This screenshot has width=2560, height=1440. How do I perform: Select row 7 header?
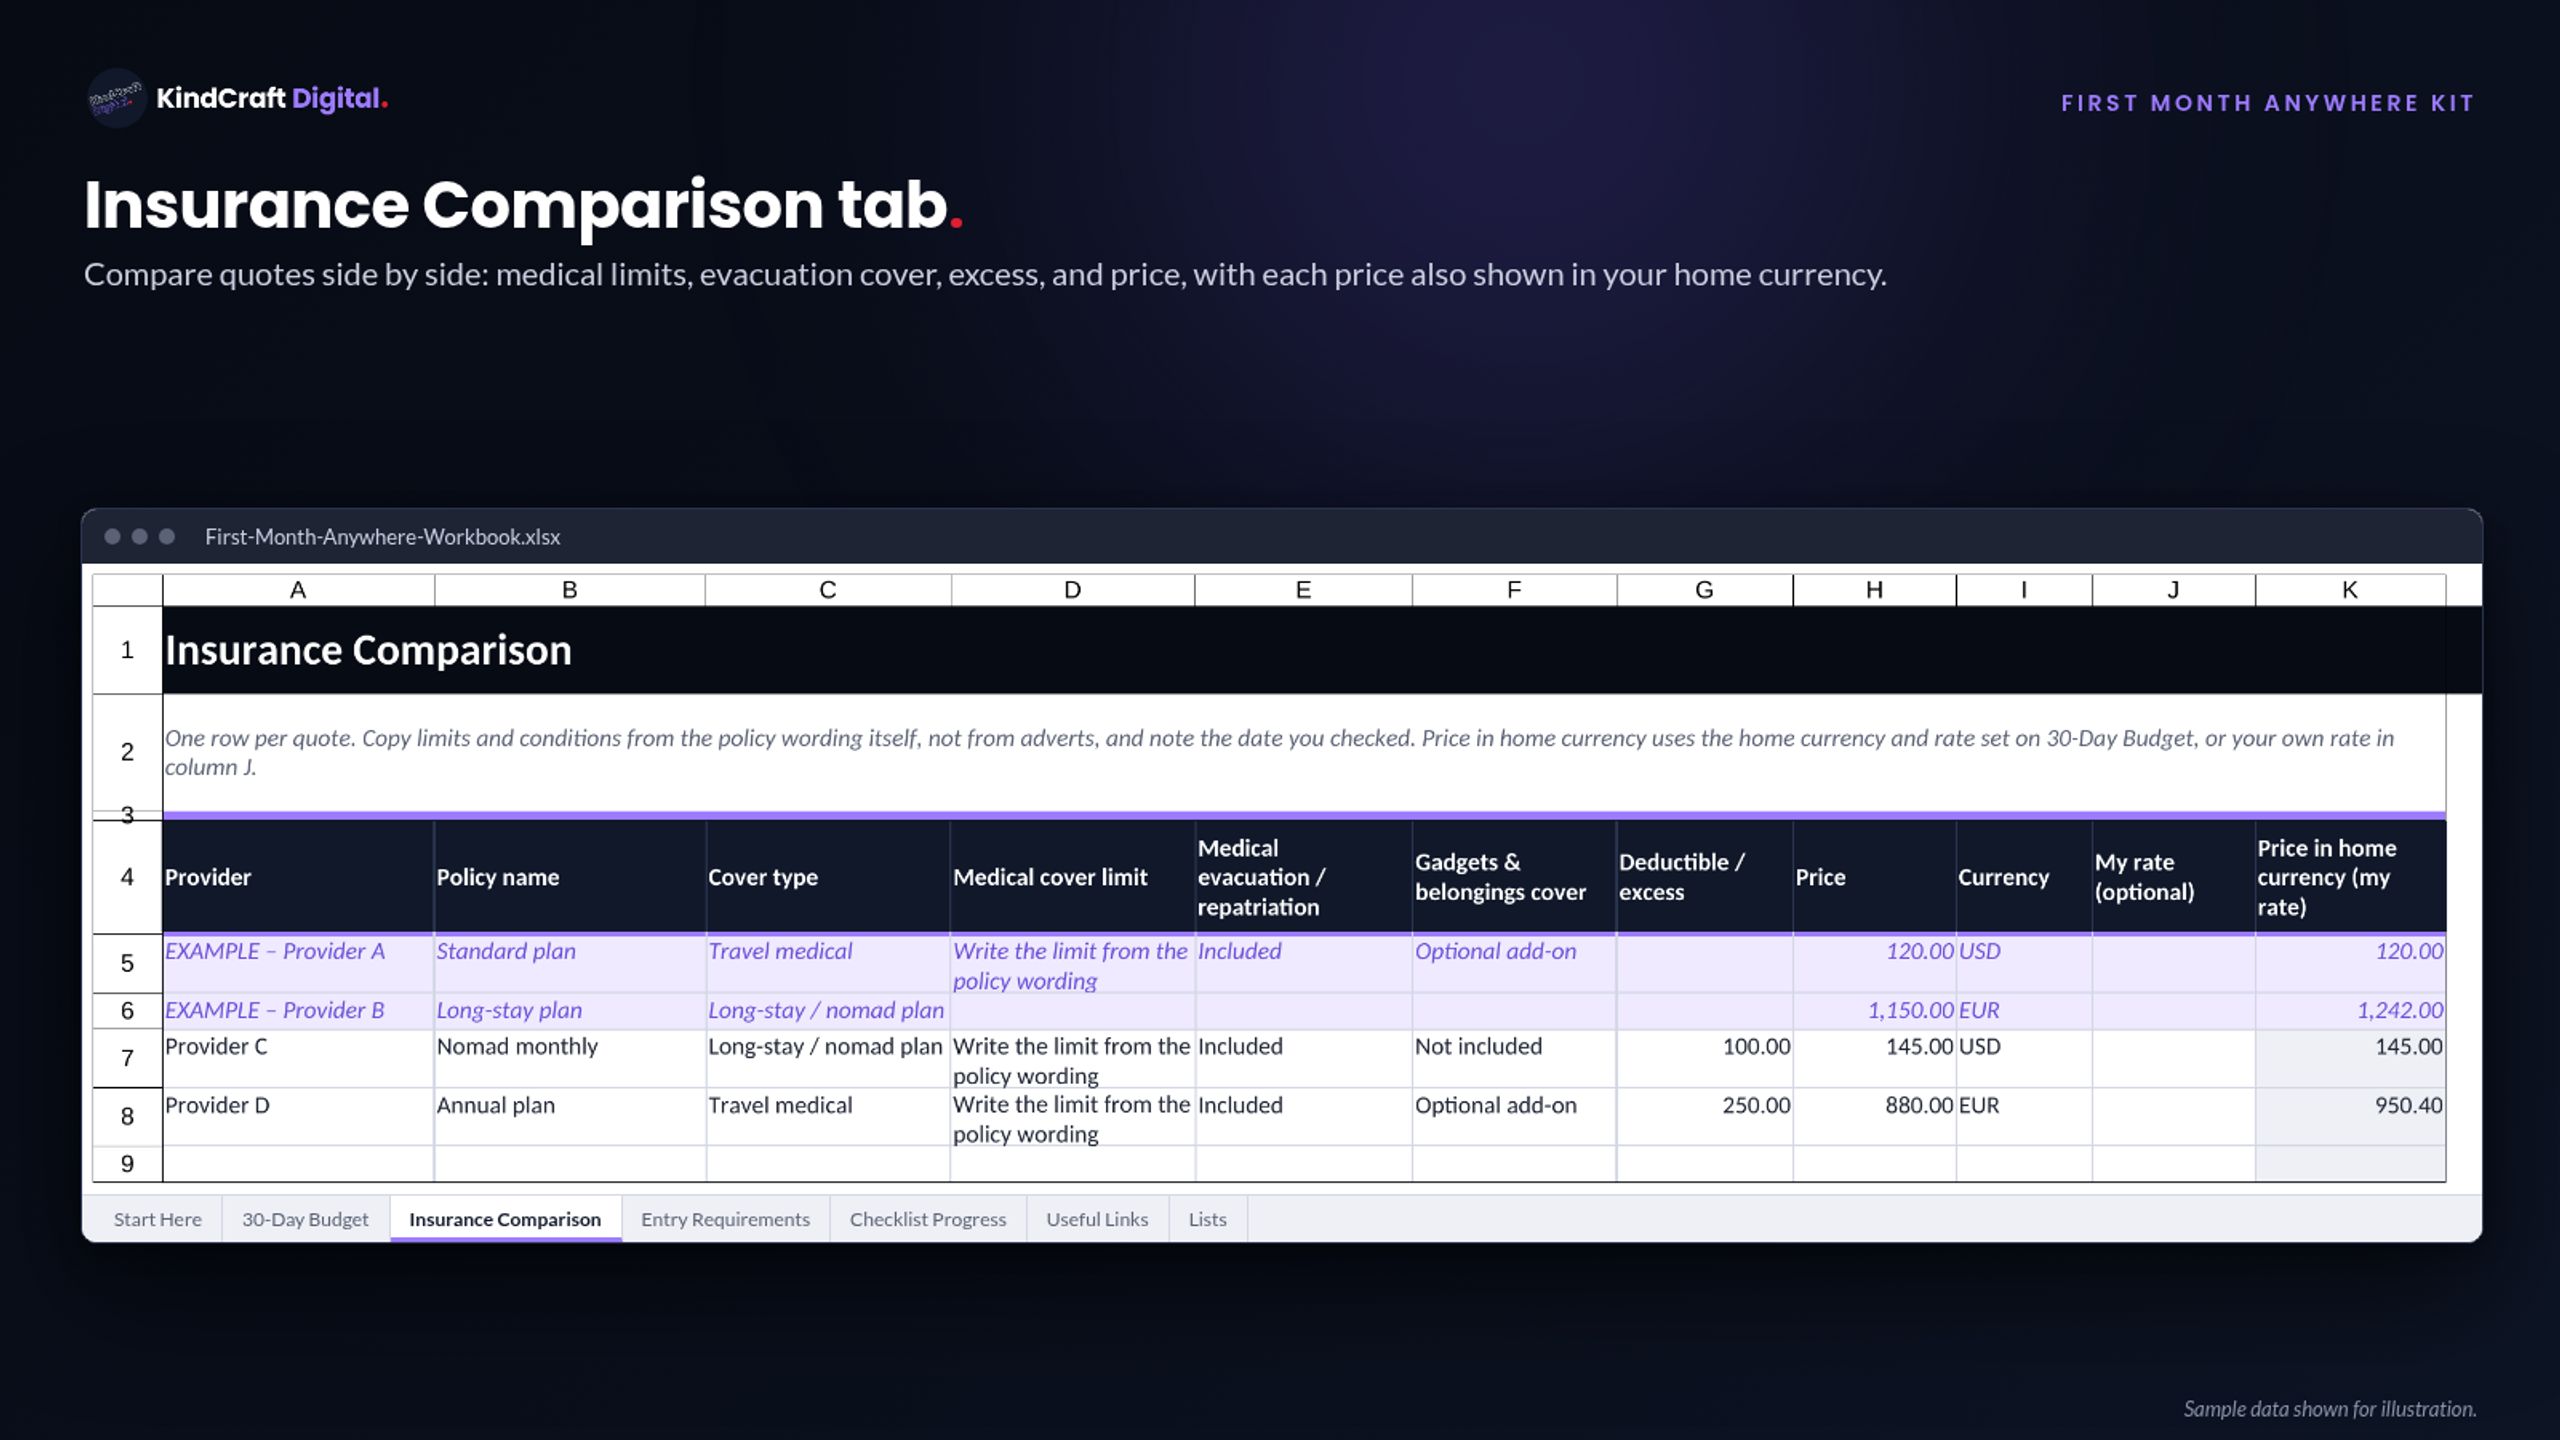click(127, 1058)
